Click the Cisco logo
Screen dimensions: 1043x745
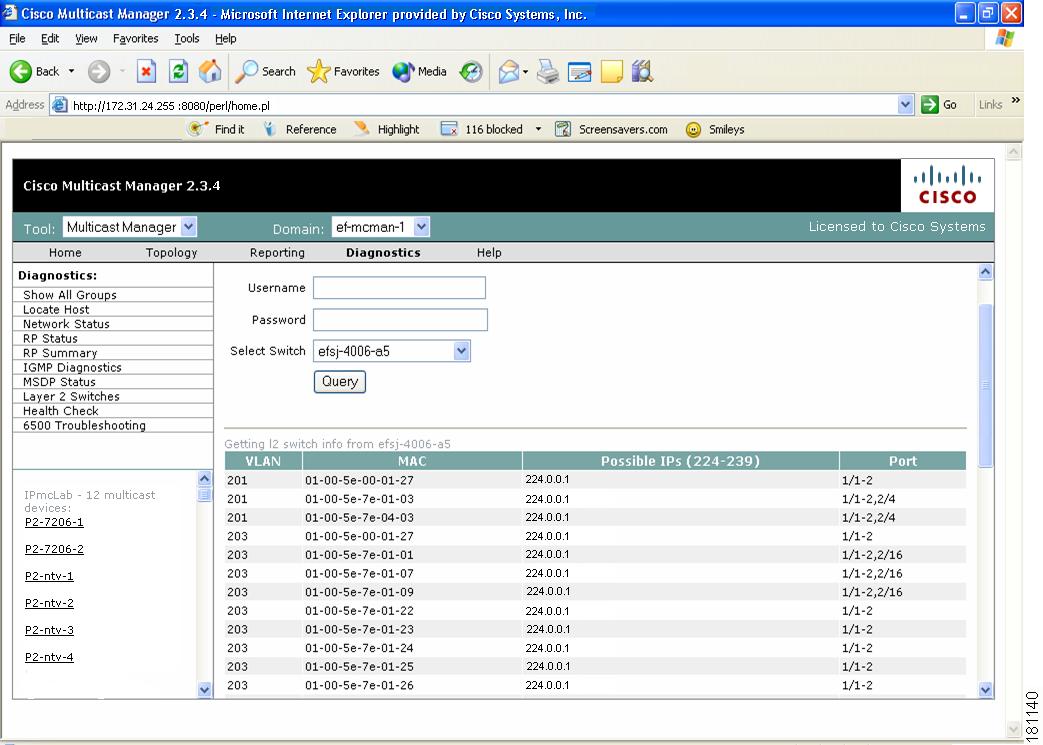[x=947, y=186]
